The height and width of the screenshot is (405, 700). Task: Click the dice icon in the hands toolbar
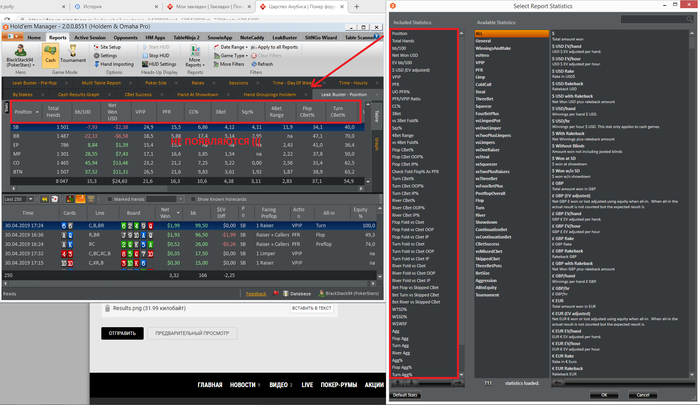tap(54, 199)
